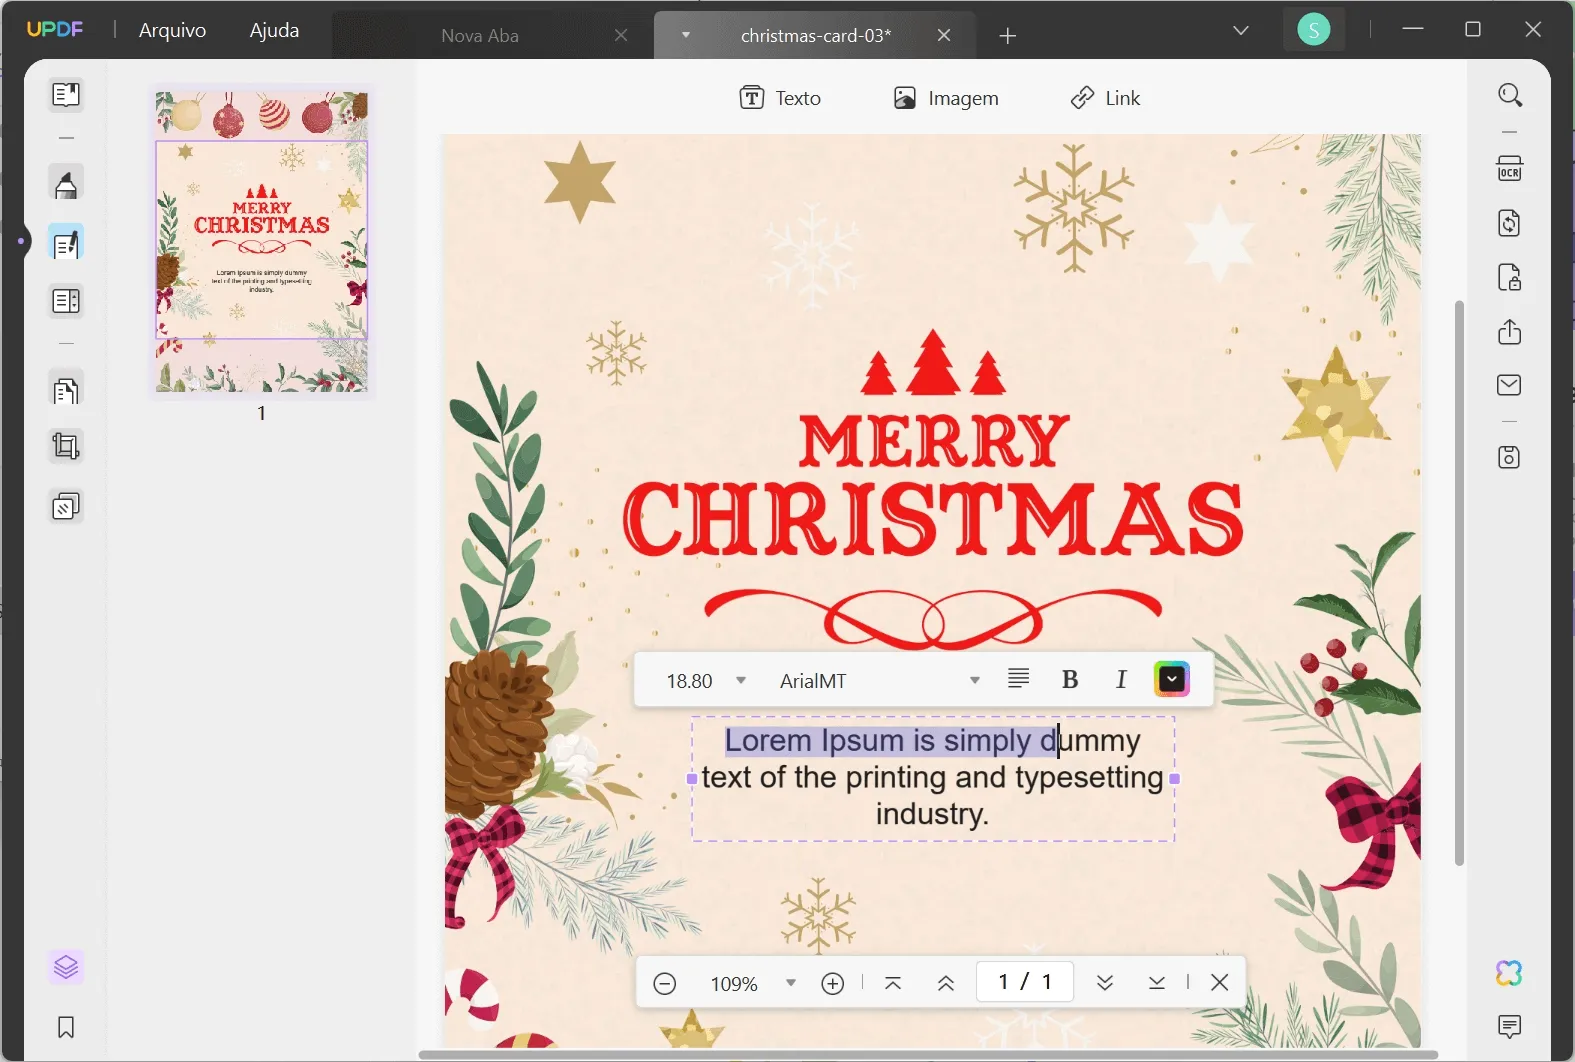Switch to the Nova Aba tab

pos(480,36)
